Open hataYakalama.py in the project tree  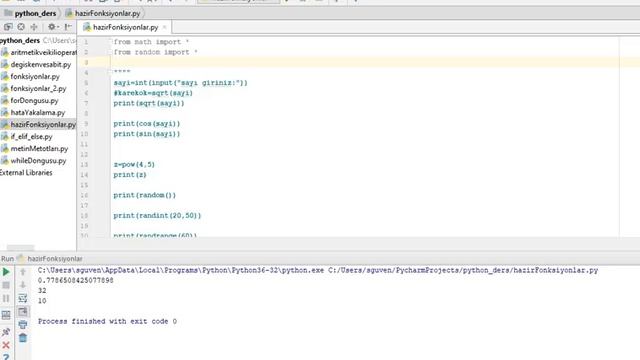pos(38,113)
